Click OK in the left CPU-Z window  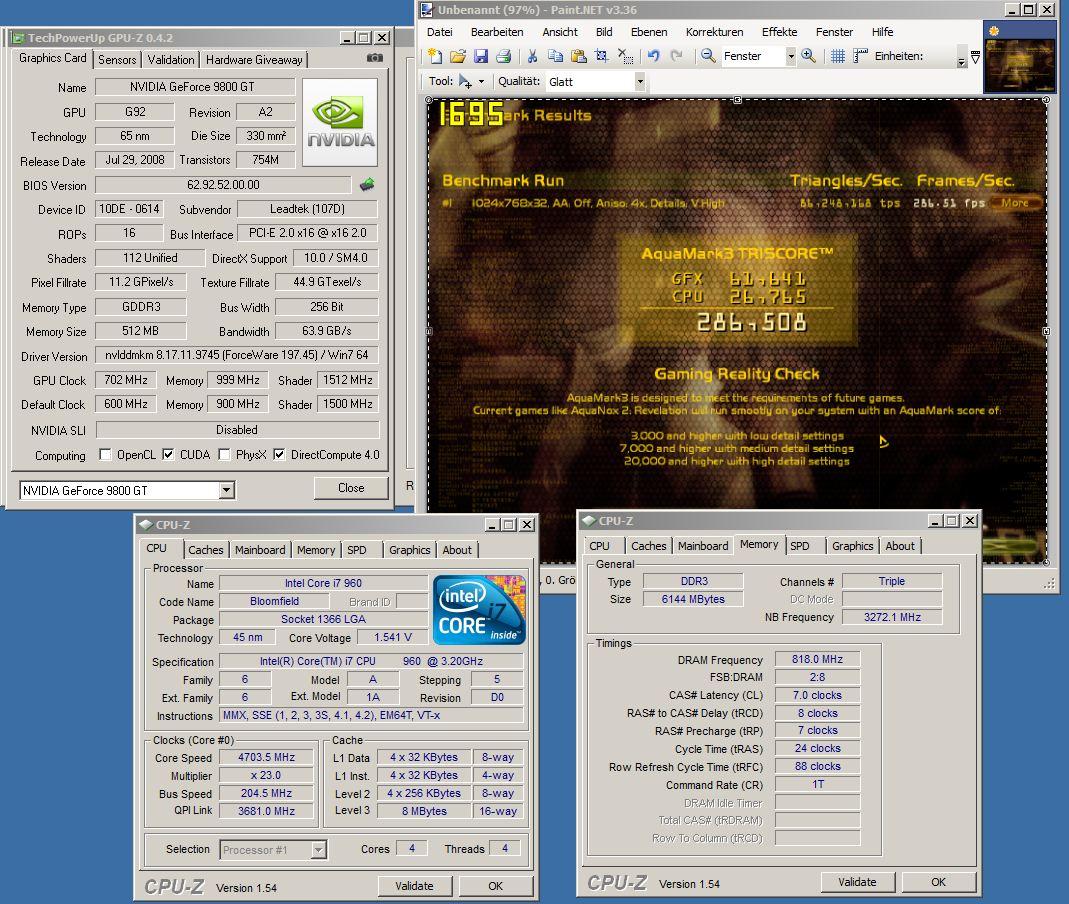[x=496, y=886]
